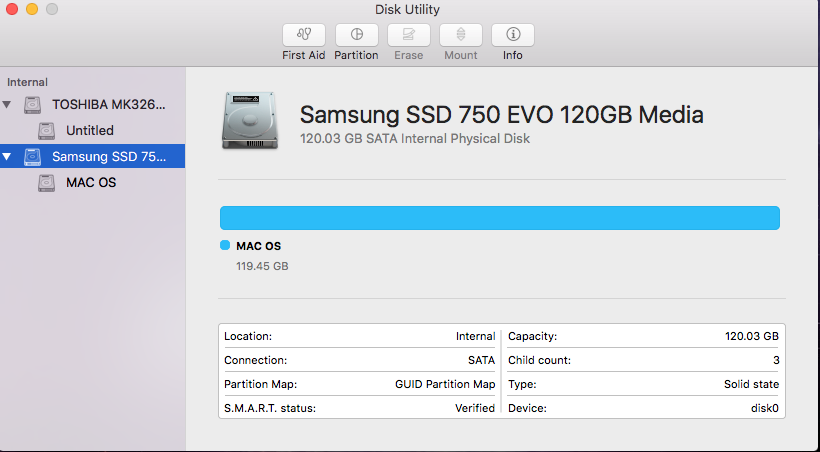Click the Untitled volume icon

click(47, 131)
